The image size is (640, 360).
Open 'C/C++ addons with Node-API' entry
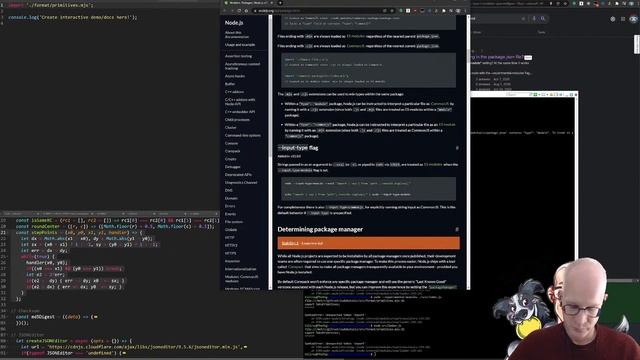[240, 102]
